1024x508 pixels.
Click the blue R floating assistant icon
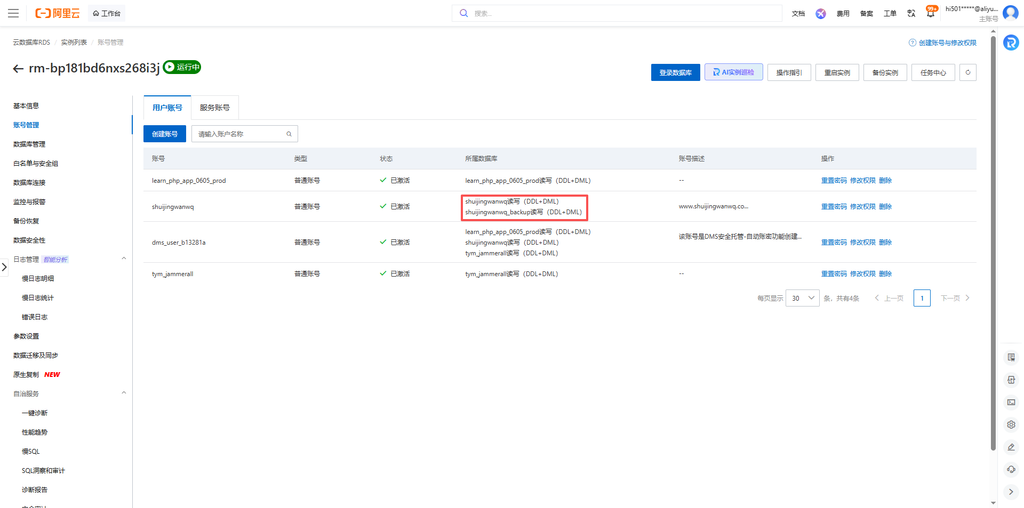[1011, 42]
